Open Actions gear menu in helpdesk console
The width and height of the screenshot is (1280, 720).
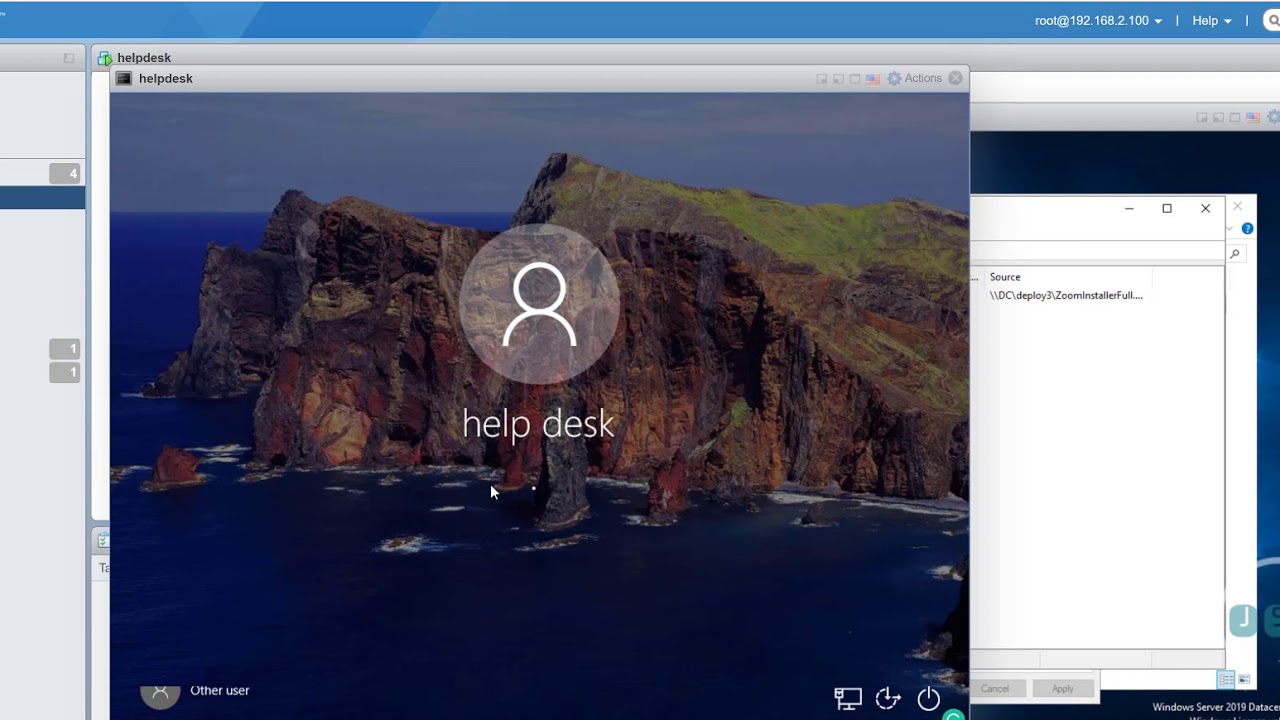point(914,78)
